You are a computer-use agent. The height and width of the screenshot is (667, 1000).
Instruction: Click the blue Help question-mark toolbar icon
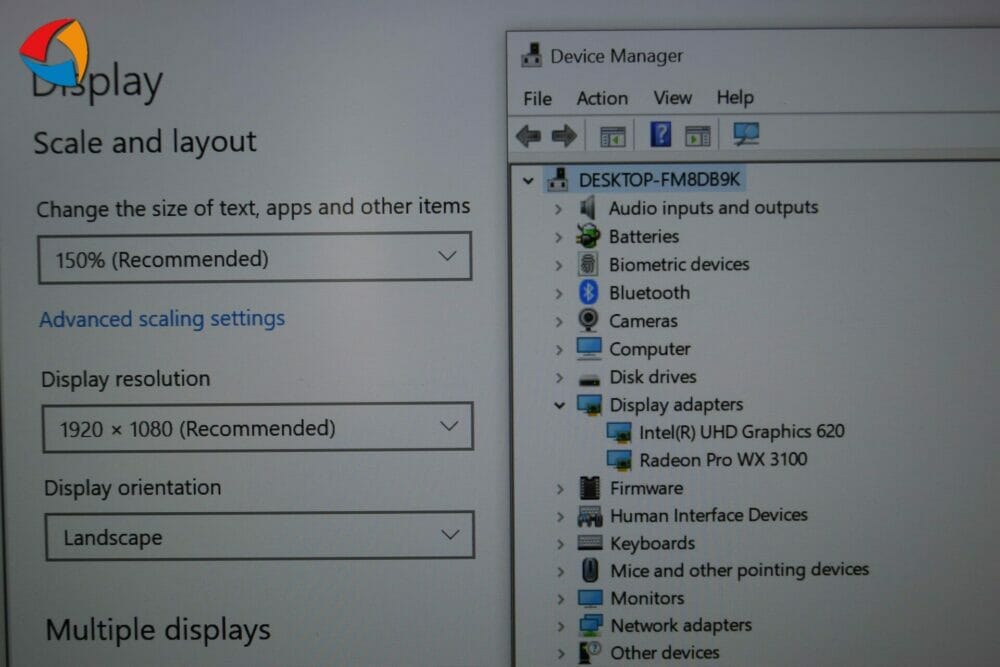click(660, 135)
